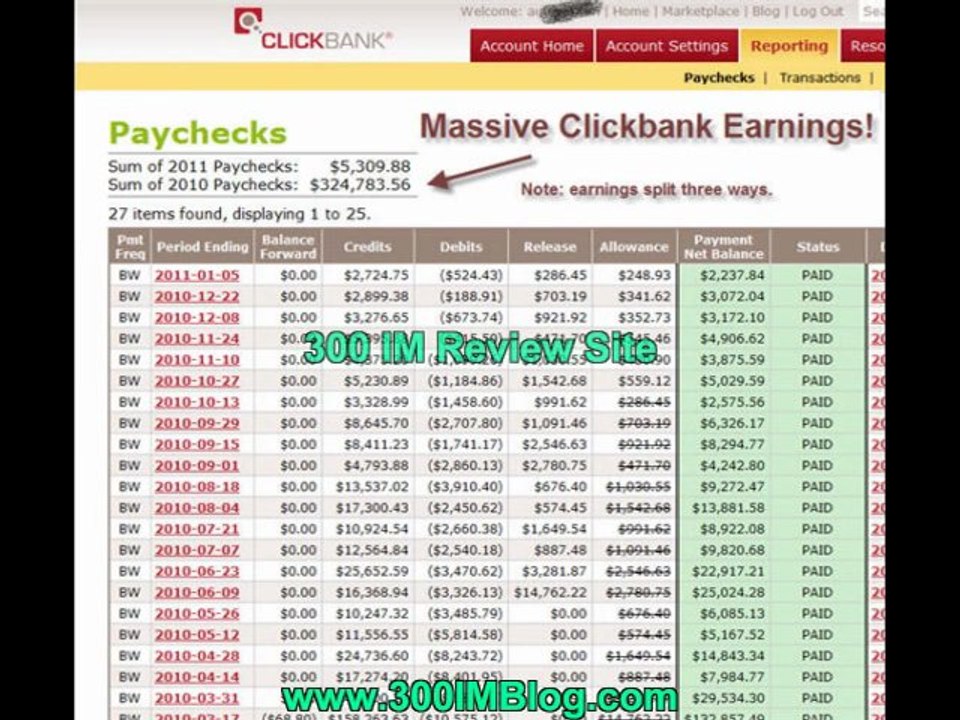Image resolution: width=960 pixels, height=720 pixels.
Task: Click the Log Out link
Action: click(817, 12)
